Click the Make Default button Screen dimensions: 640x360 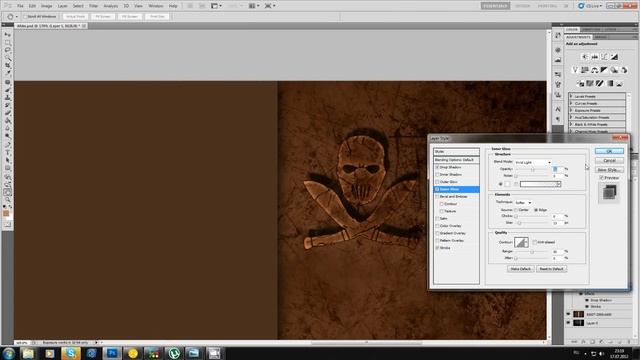520,269
